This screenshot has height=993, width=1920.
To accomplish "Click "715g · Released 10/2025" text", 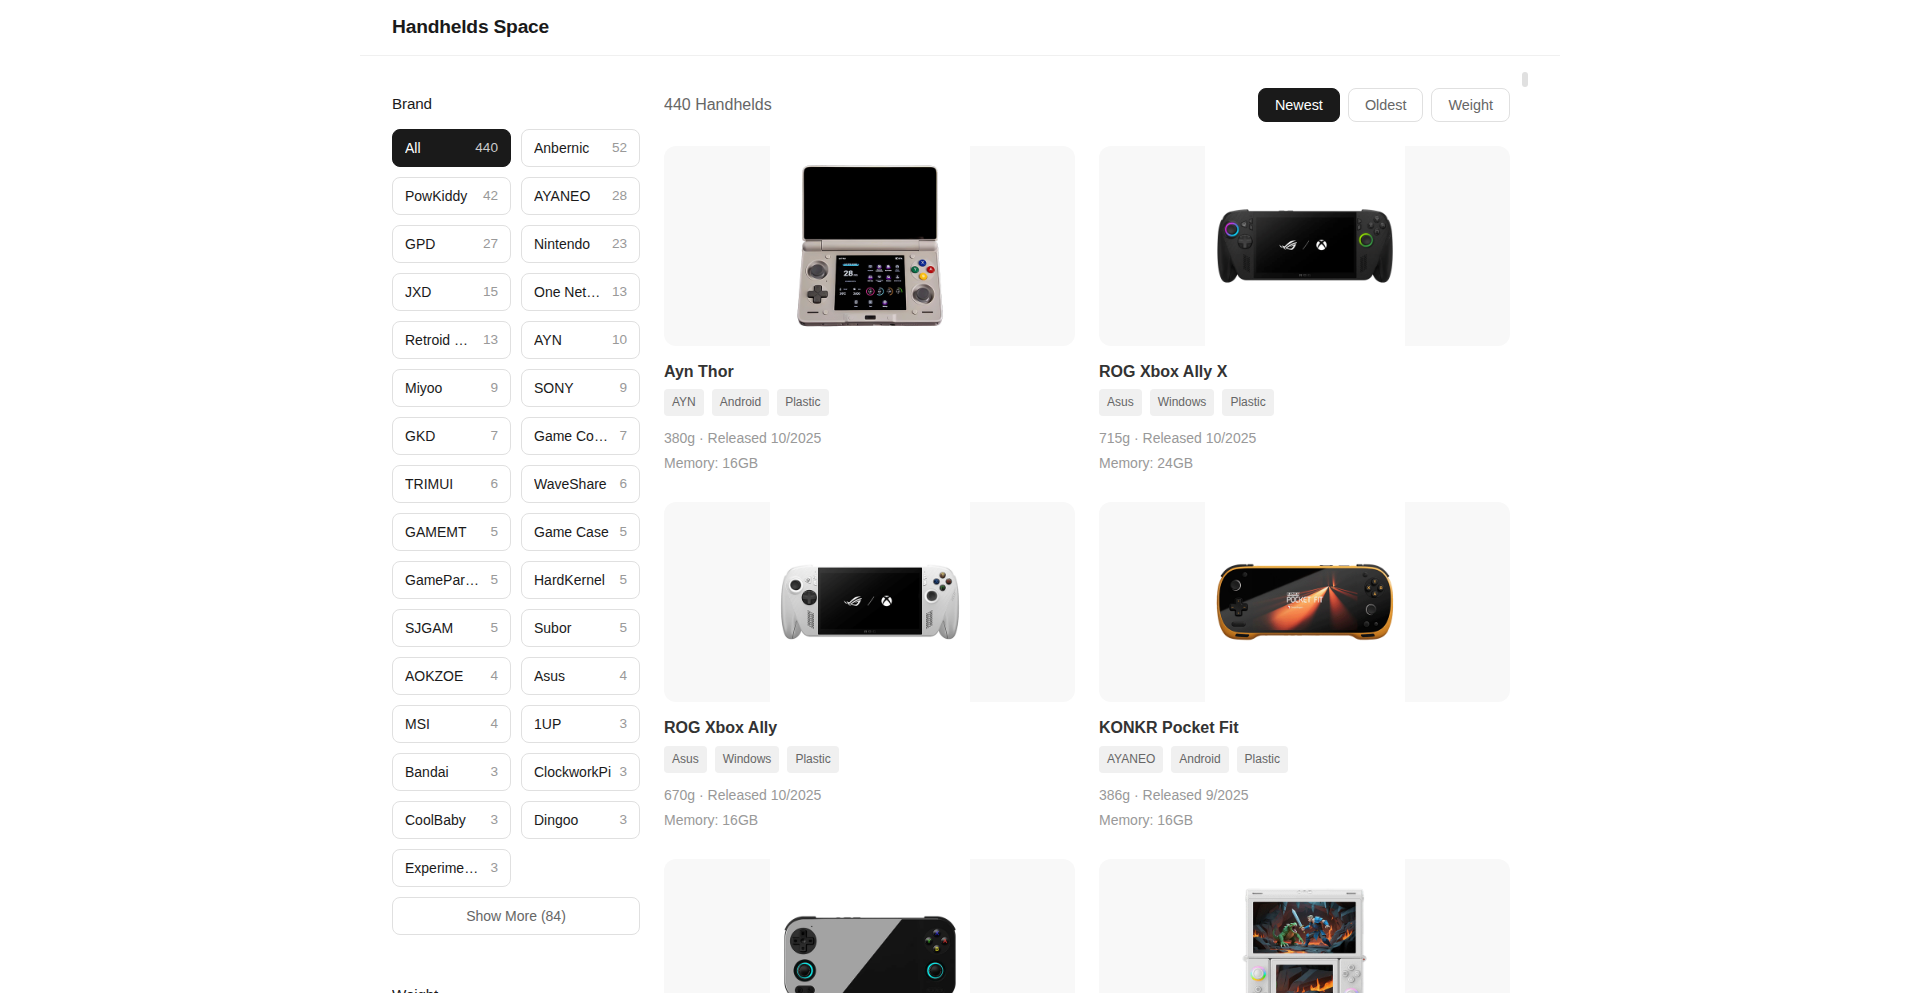I will pyautogui.click(x=1178, y=438).
